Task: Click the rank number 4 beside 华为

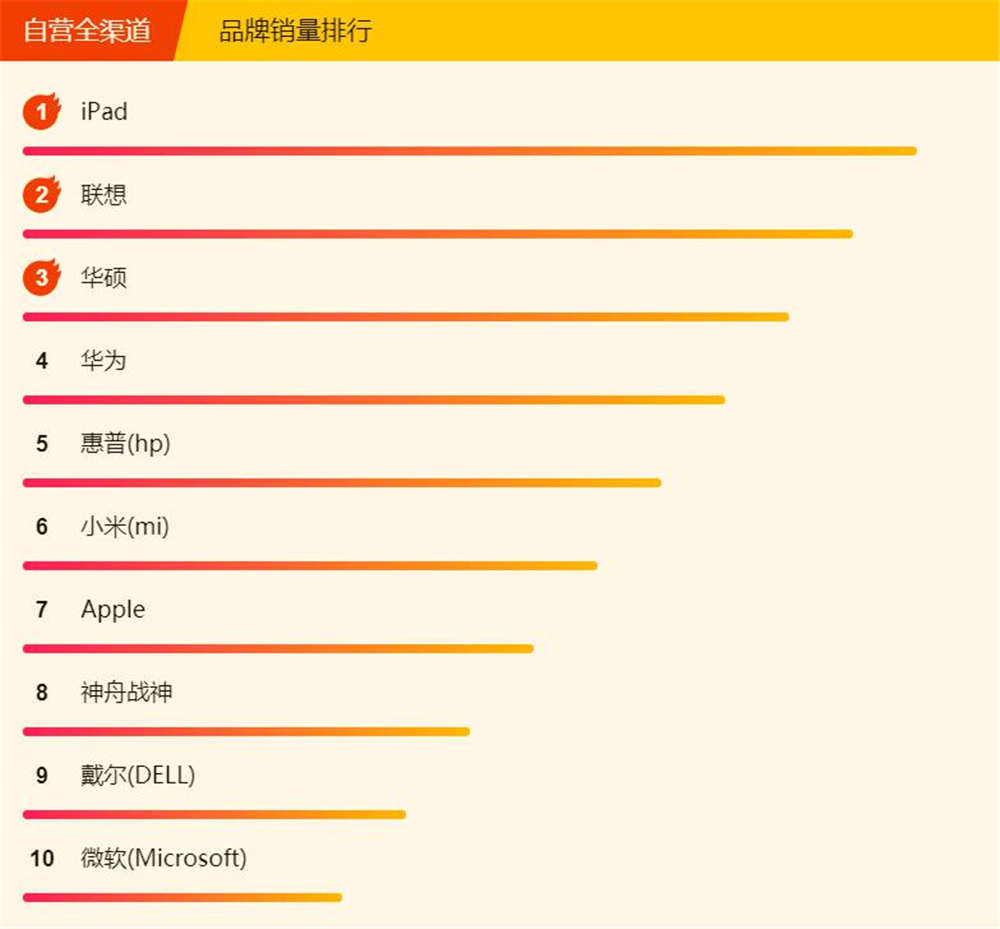Action: coord(41,361)
